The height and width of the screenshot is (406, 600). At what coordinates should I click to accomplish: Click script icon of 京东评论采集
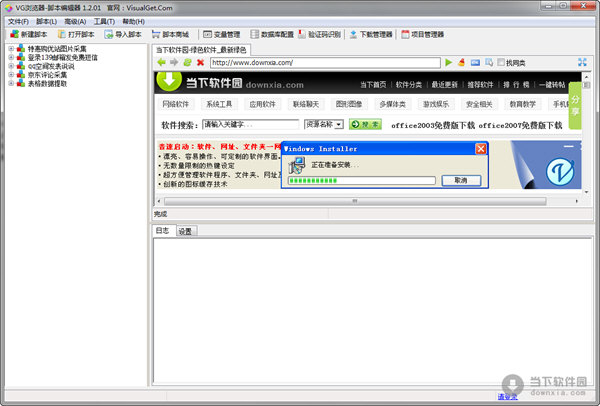tap(21, 75)
